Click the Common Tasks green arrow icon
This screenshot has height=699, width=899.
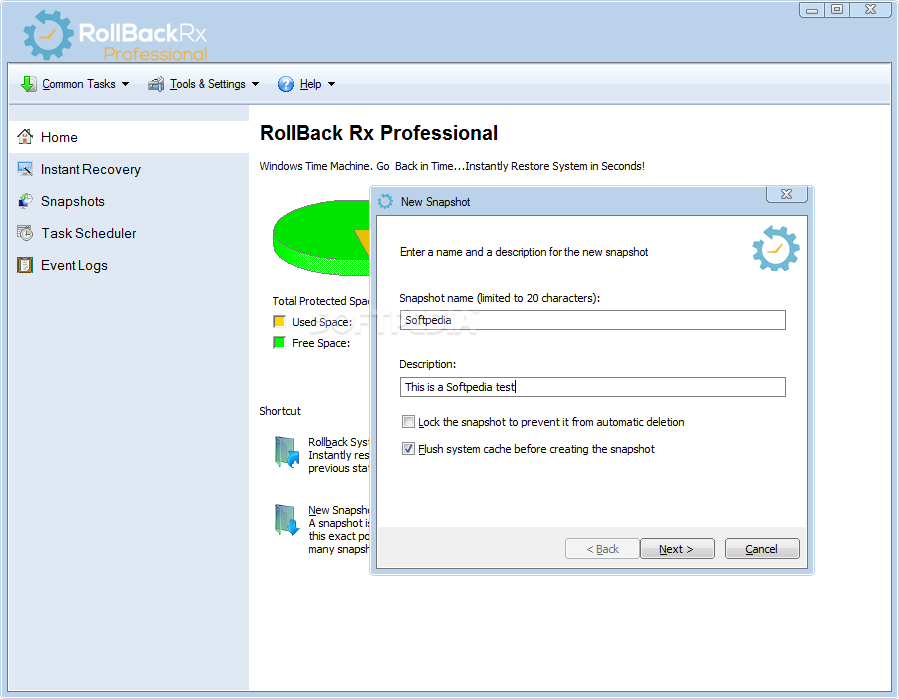tap(28, 84)
